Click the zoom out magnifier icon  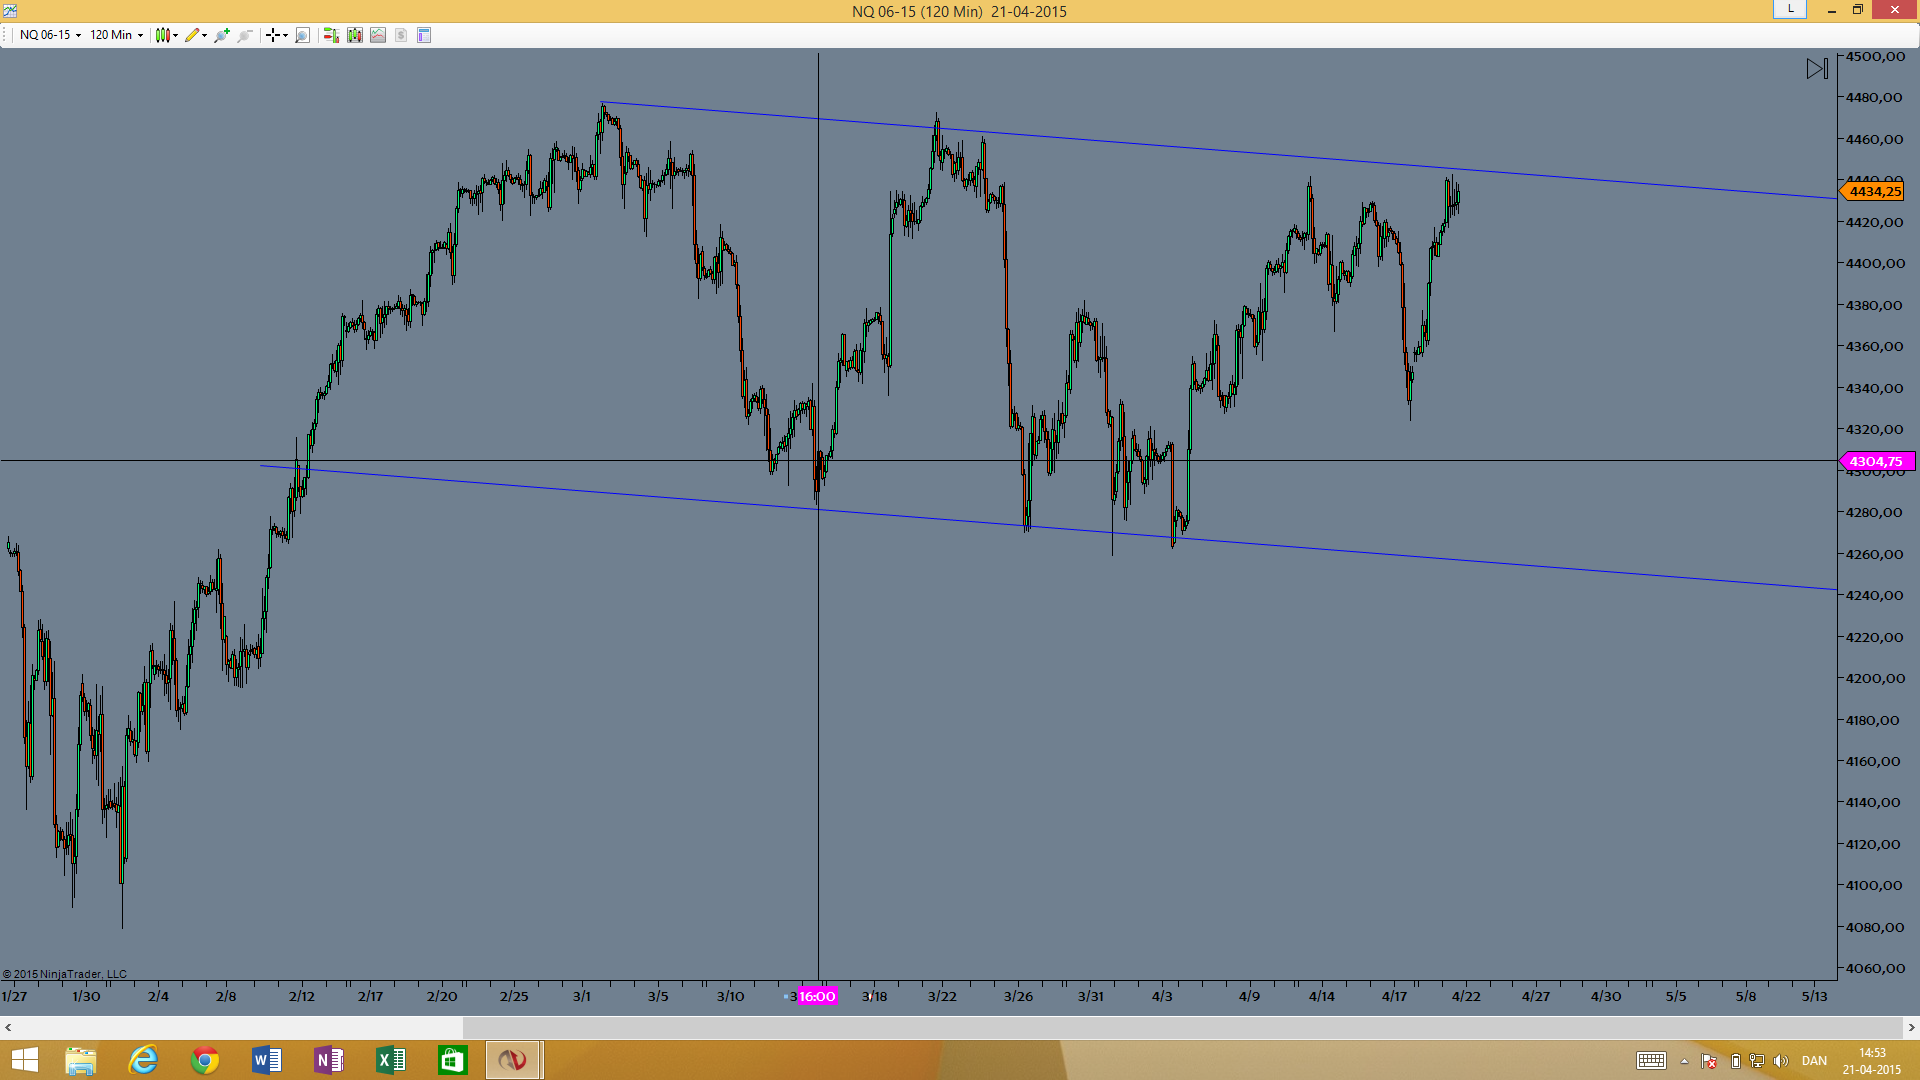[x=245, y=35]
